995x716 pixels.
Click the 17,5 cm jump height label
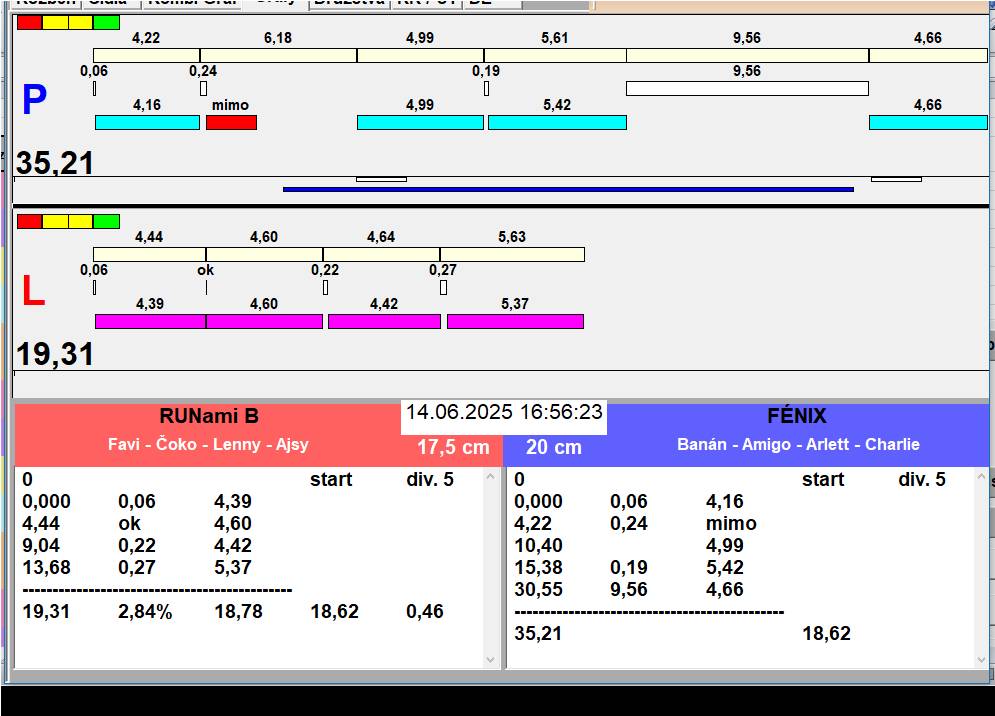tap(453, 447)
